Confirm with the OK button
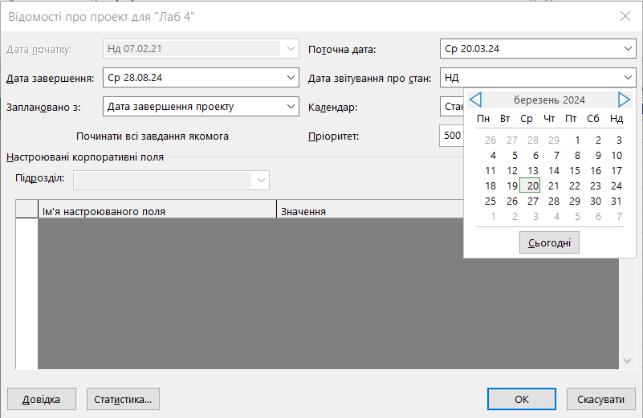 pyautogui.click(x=521, y=399)
